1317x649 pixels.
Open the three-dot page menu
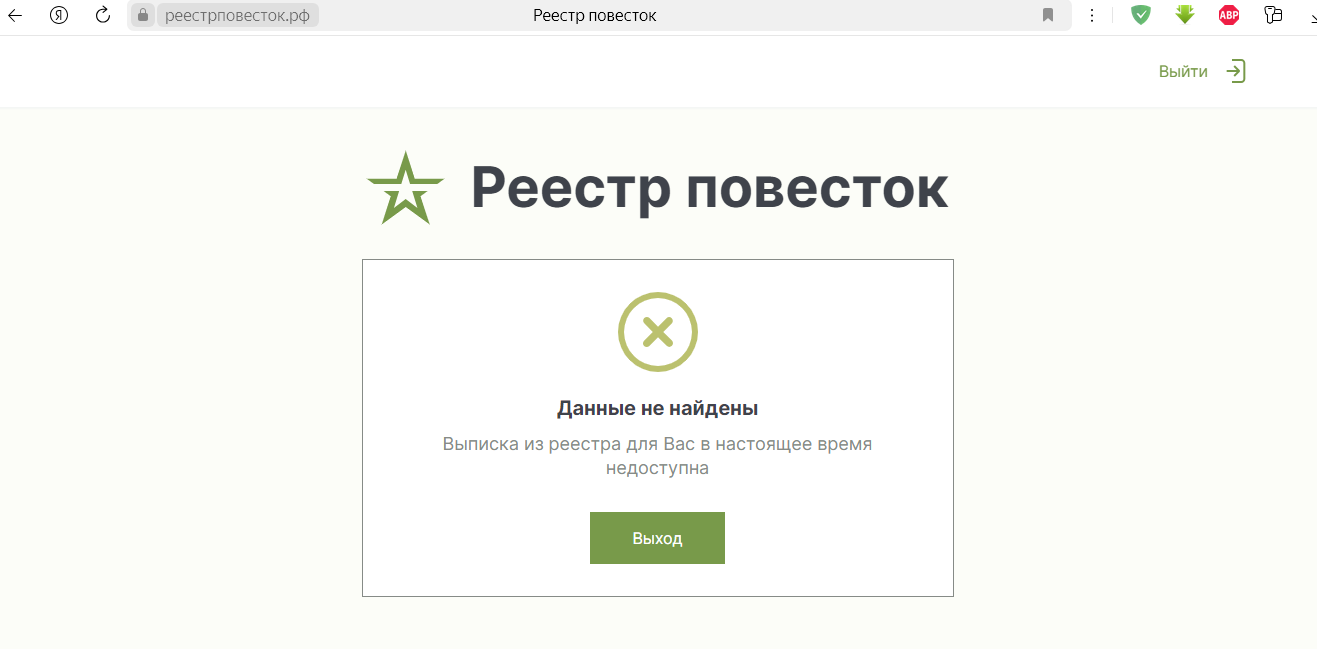pyautogui.click(x=1092, y=15)
